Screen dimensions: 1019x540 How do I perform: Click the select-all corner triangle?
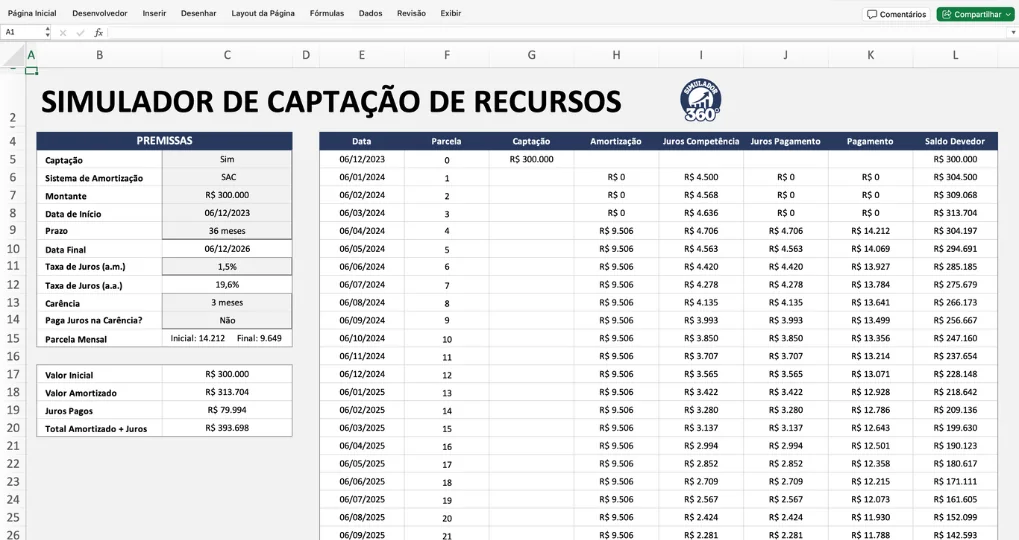[x=15, y=57]
